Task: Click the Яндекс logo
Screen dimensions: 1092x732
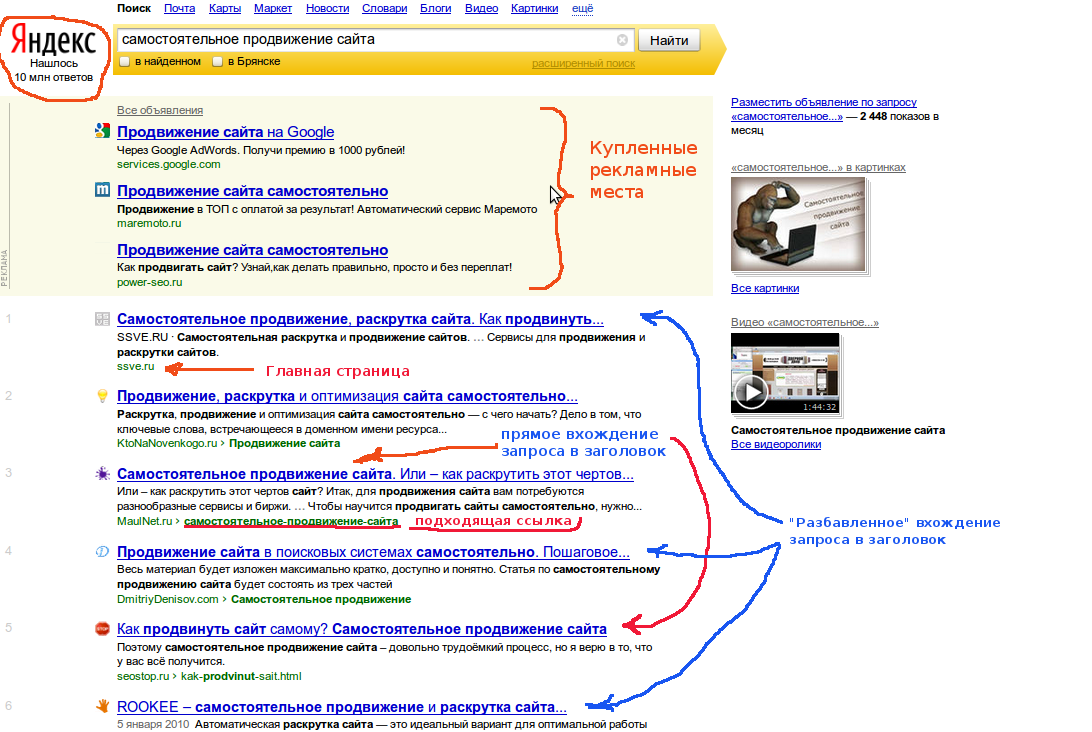Action: (x=54, y=40)
